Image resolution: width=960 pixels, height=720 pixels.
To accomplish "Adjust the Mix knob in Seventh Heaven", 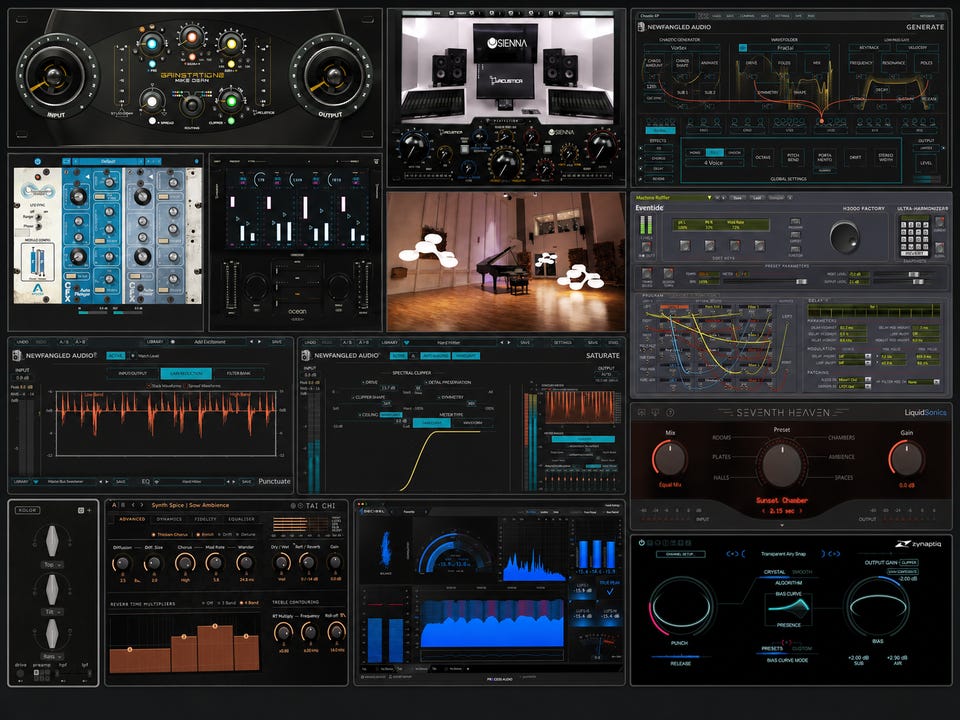I will click(x=670, y=459).
